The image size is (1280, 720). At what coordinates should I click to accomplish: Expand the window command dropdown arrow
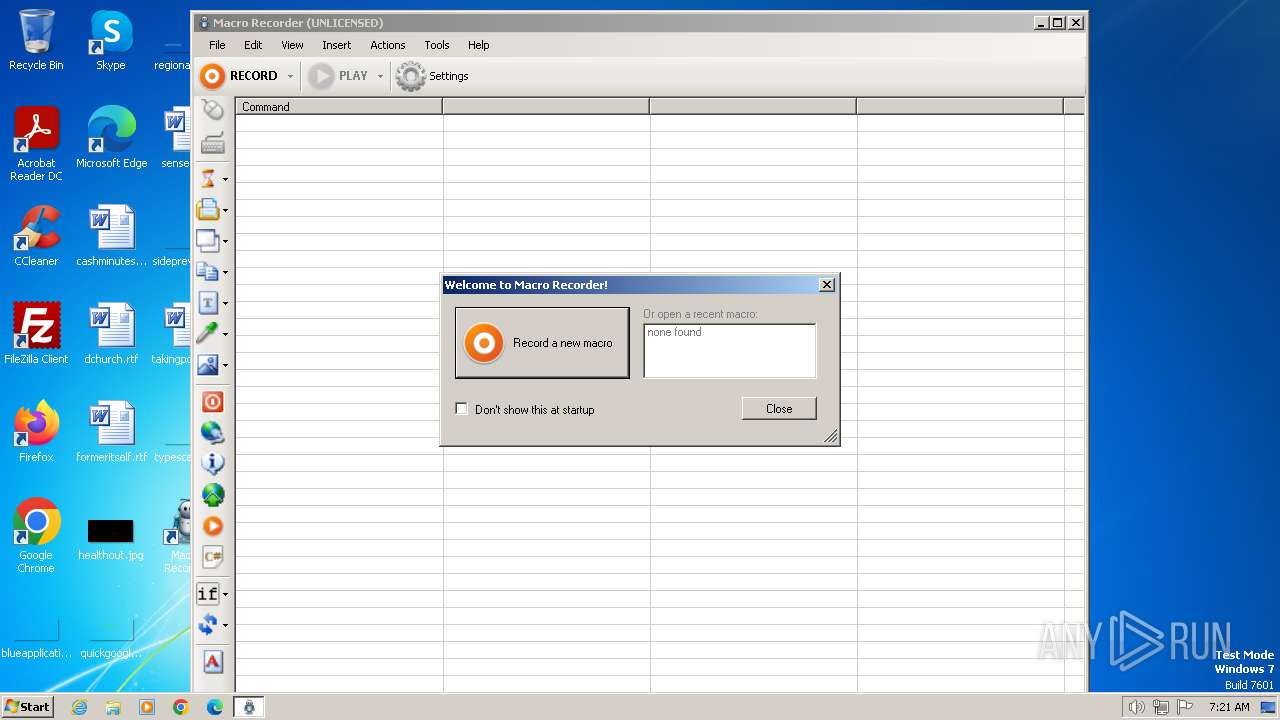pyautogui.click(x=225, y=242)
